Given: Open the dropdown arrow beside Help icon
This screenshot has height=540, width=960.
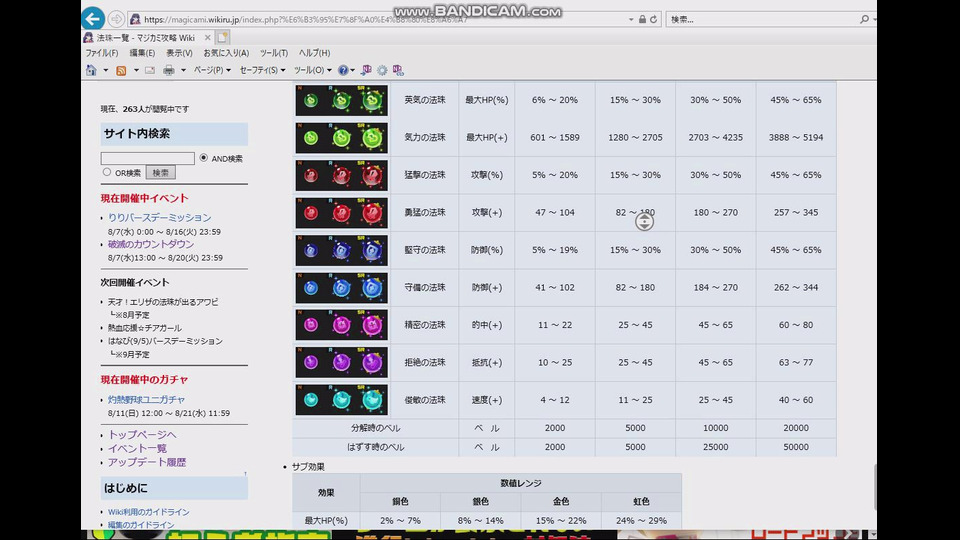Looking at the screenshot, I should [x=353, y=70].
